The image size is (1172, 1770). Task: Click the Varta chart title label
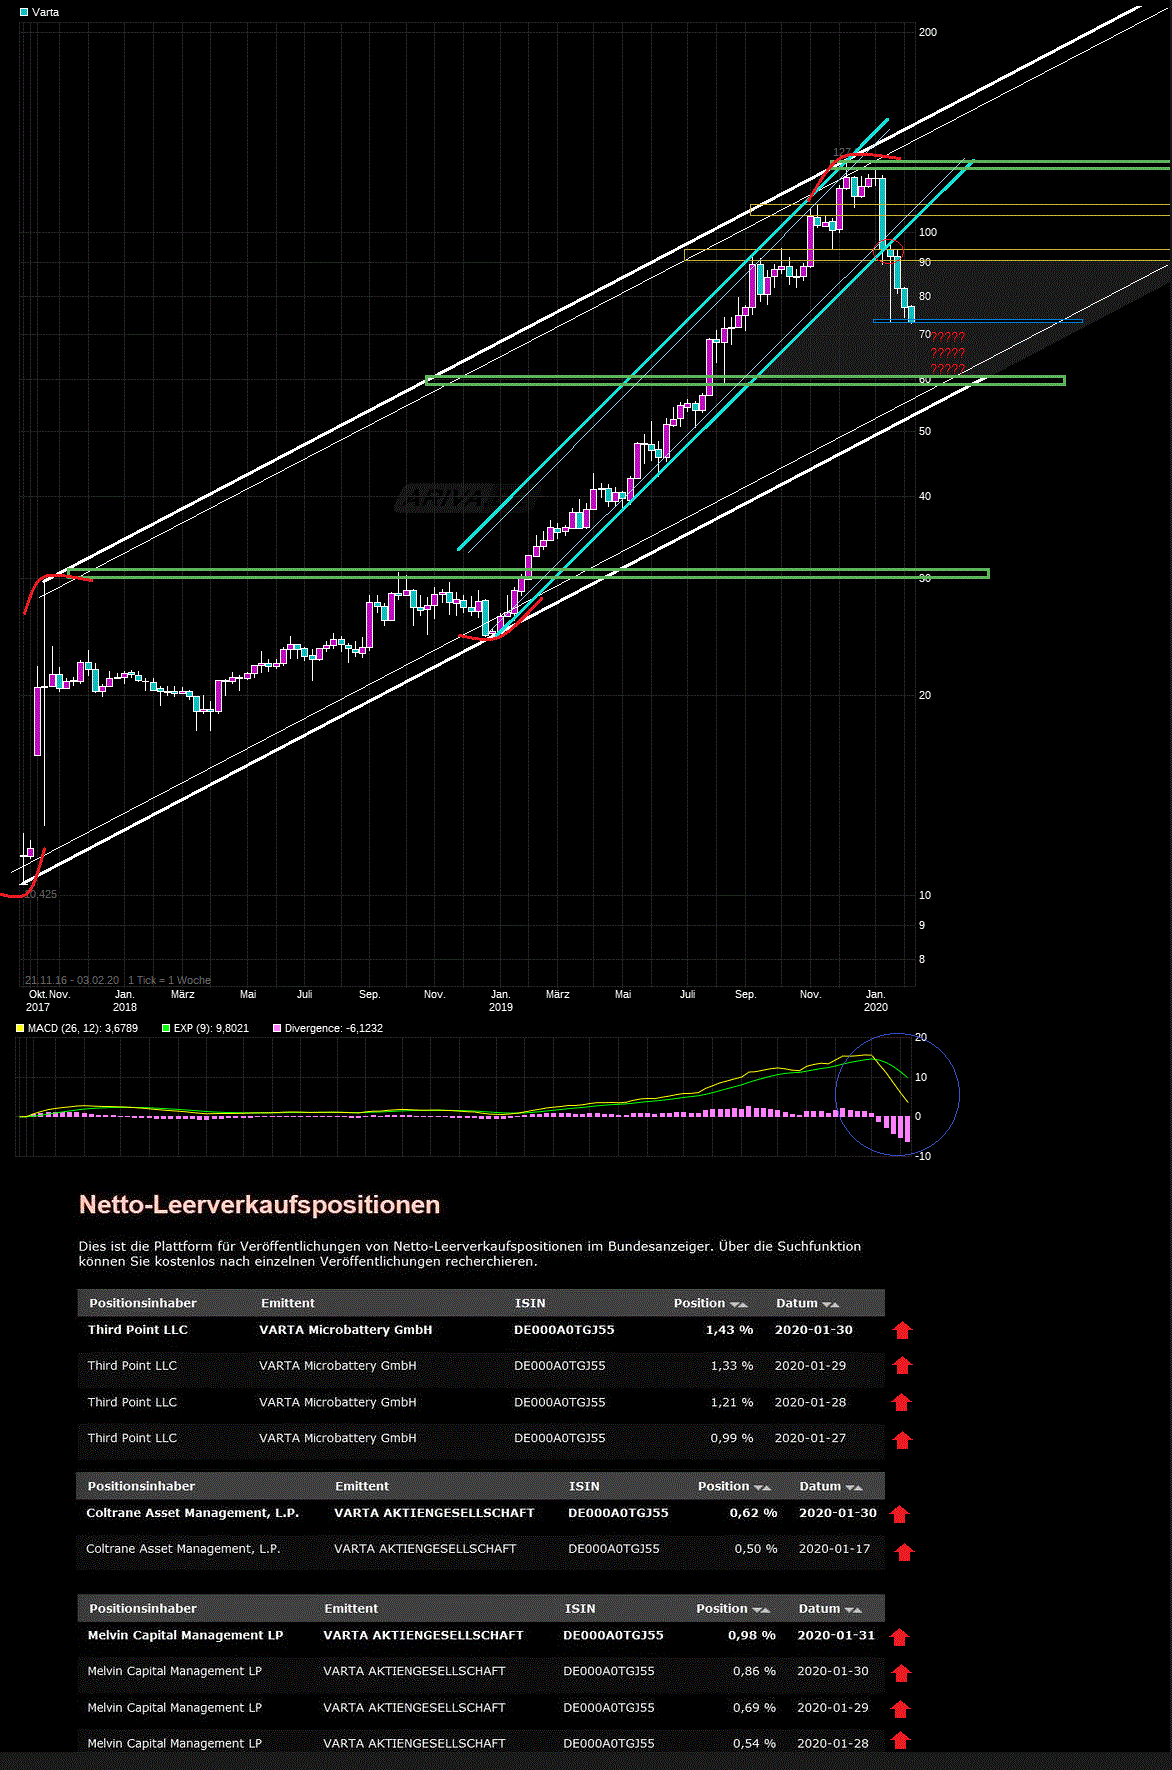(x=45, y=12)
